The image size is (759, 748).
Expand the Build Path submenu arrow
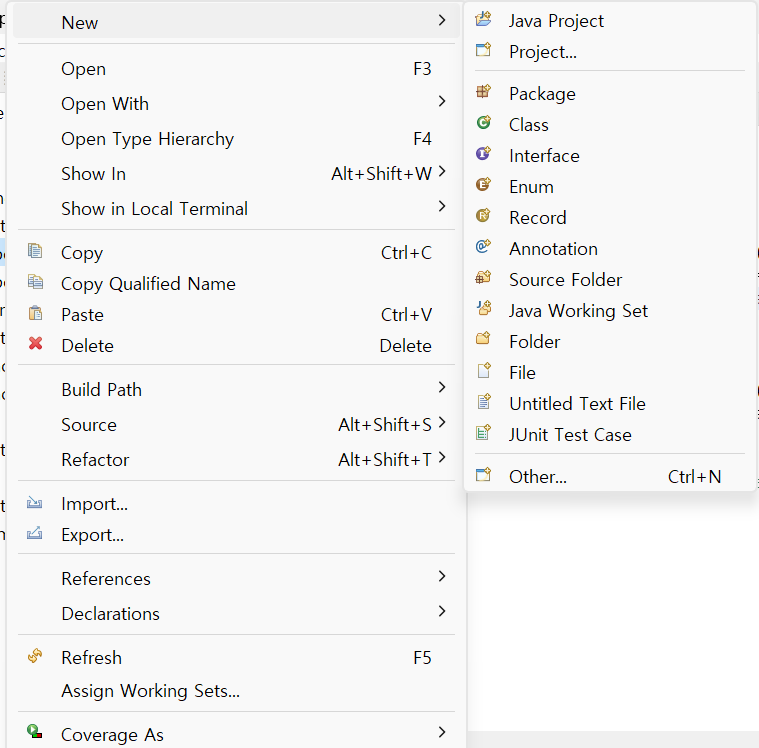[x=441, y=387]
